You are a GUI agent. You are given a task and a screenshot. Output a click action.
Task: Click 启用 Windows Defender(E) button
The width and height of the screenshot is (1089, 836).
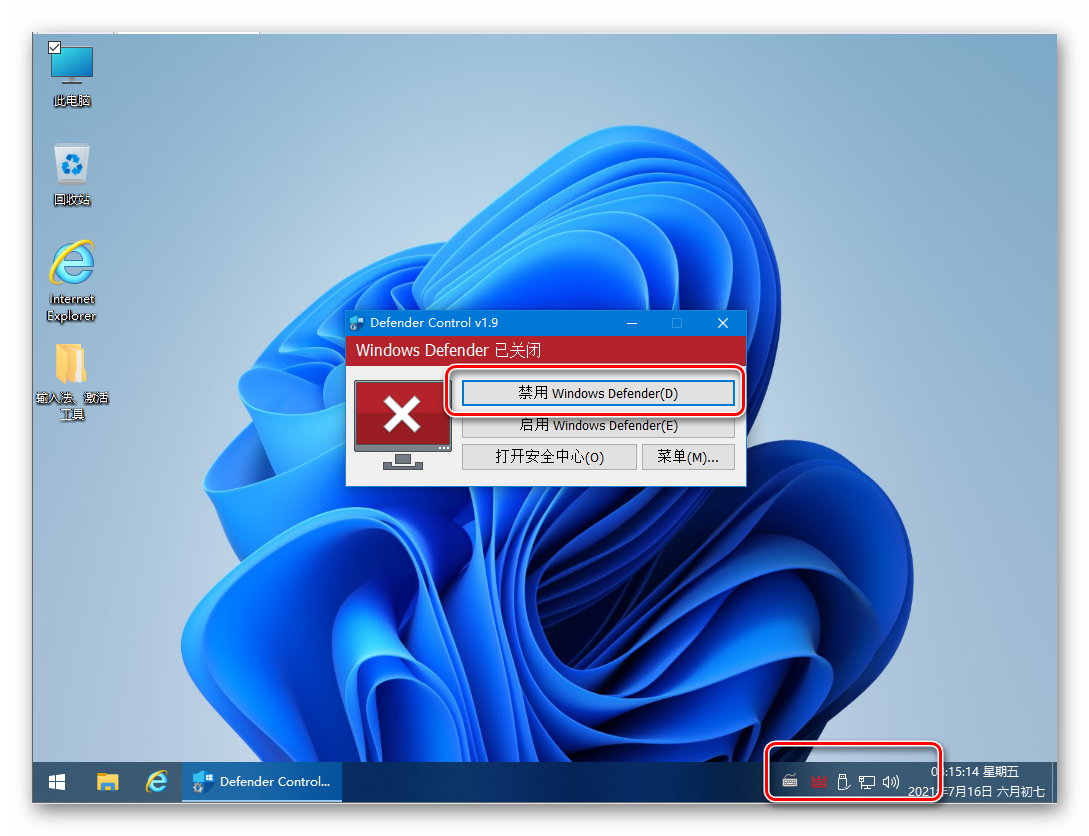598,425
